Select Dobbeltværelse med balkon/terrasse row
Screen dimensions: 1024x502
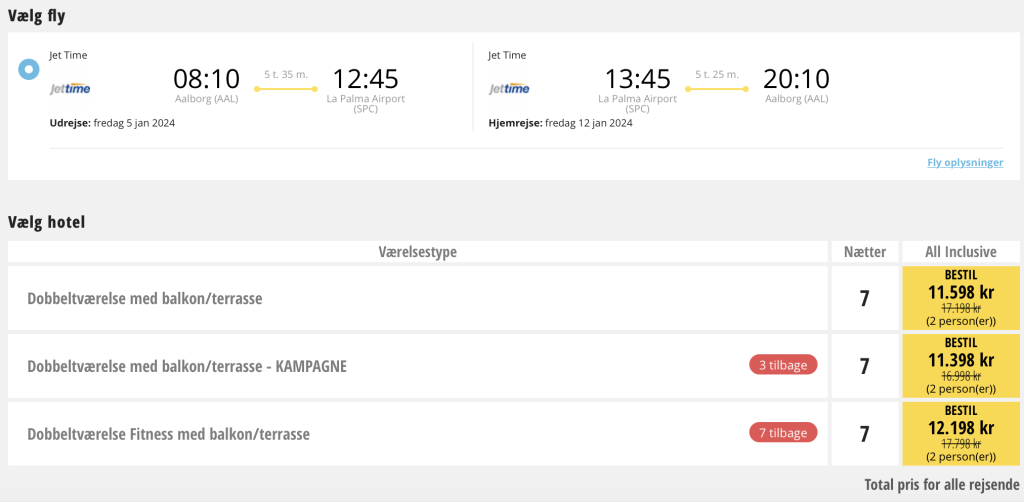point(417,298)
